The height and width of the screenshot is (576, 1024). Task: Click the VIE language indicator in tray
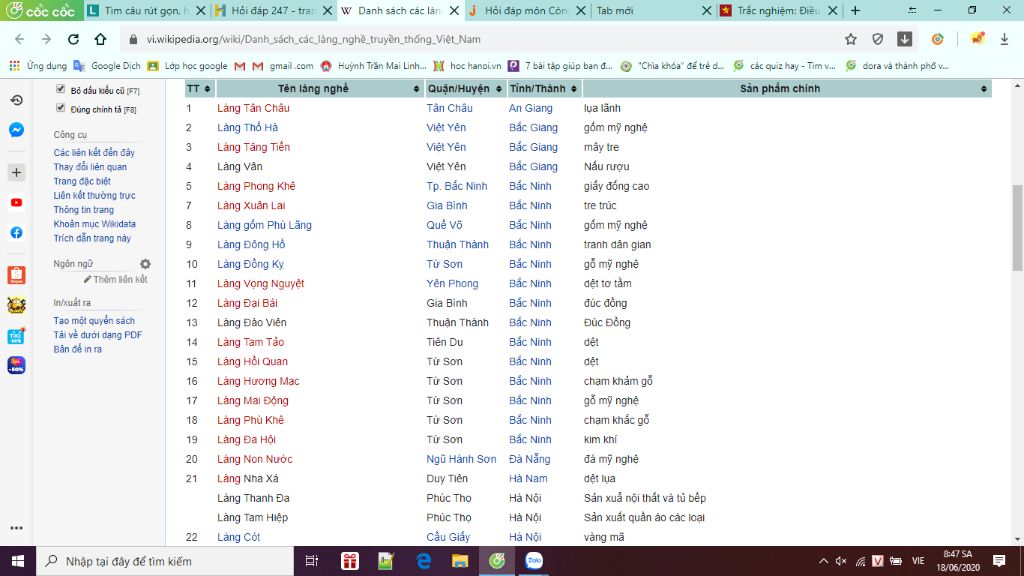click(x=918, y=561)
